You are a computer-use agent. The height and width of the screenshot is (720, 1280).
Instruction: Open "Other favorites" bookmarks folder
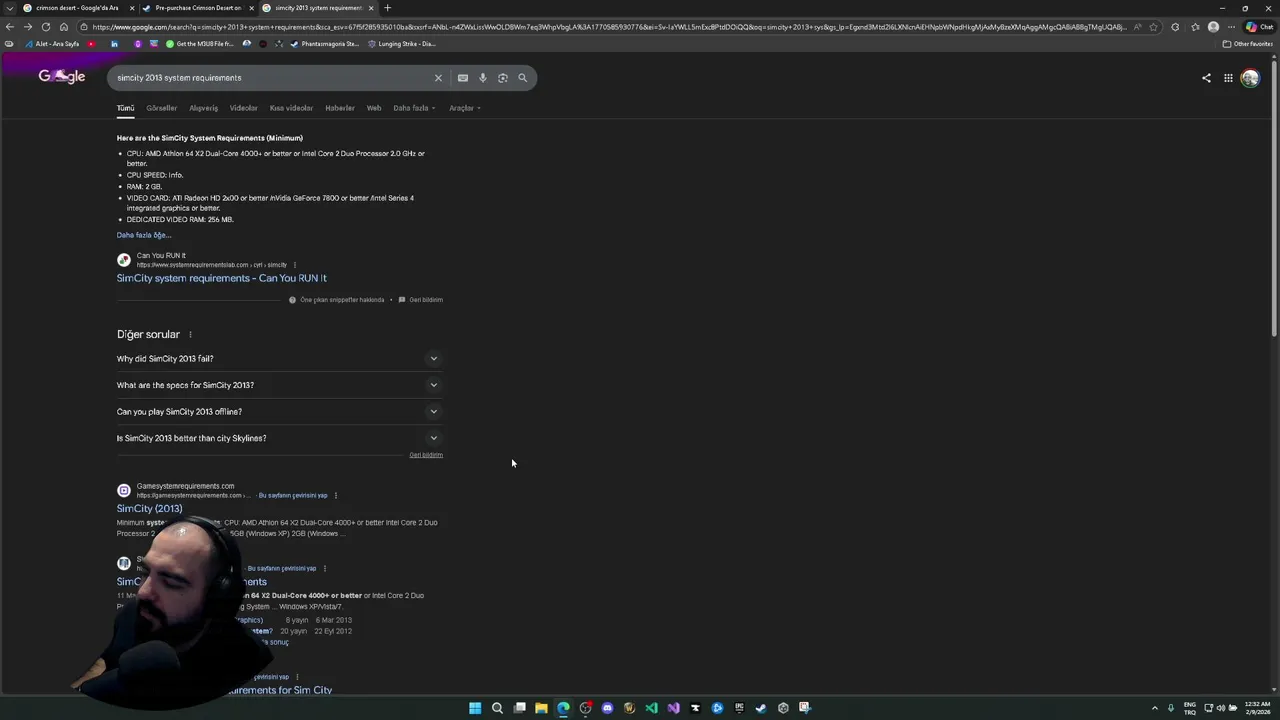pos(1247,44)
